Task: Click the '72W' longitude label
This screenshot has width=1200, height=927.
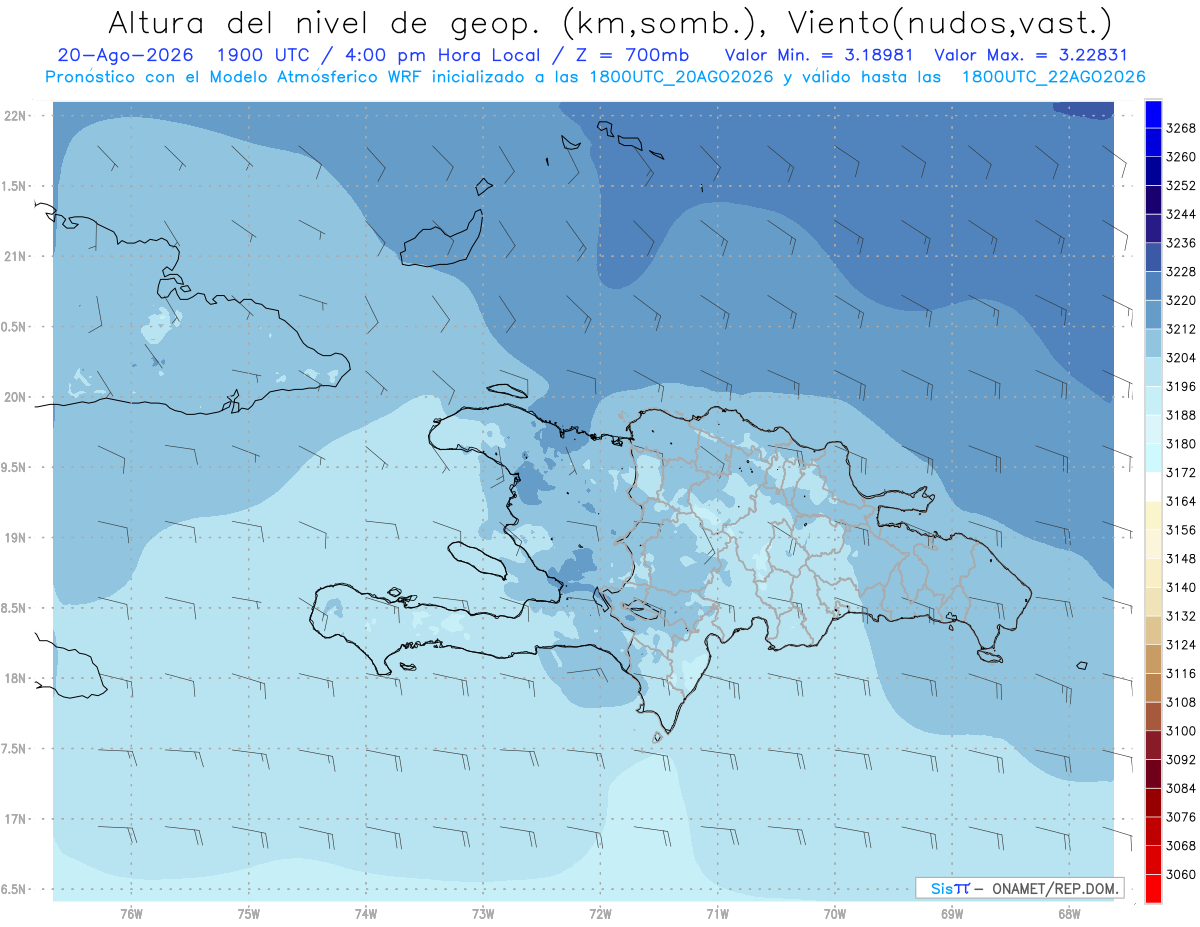Action: pyautogui.click(x=601, y=914)
